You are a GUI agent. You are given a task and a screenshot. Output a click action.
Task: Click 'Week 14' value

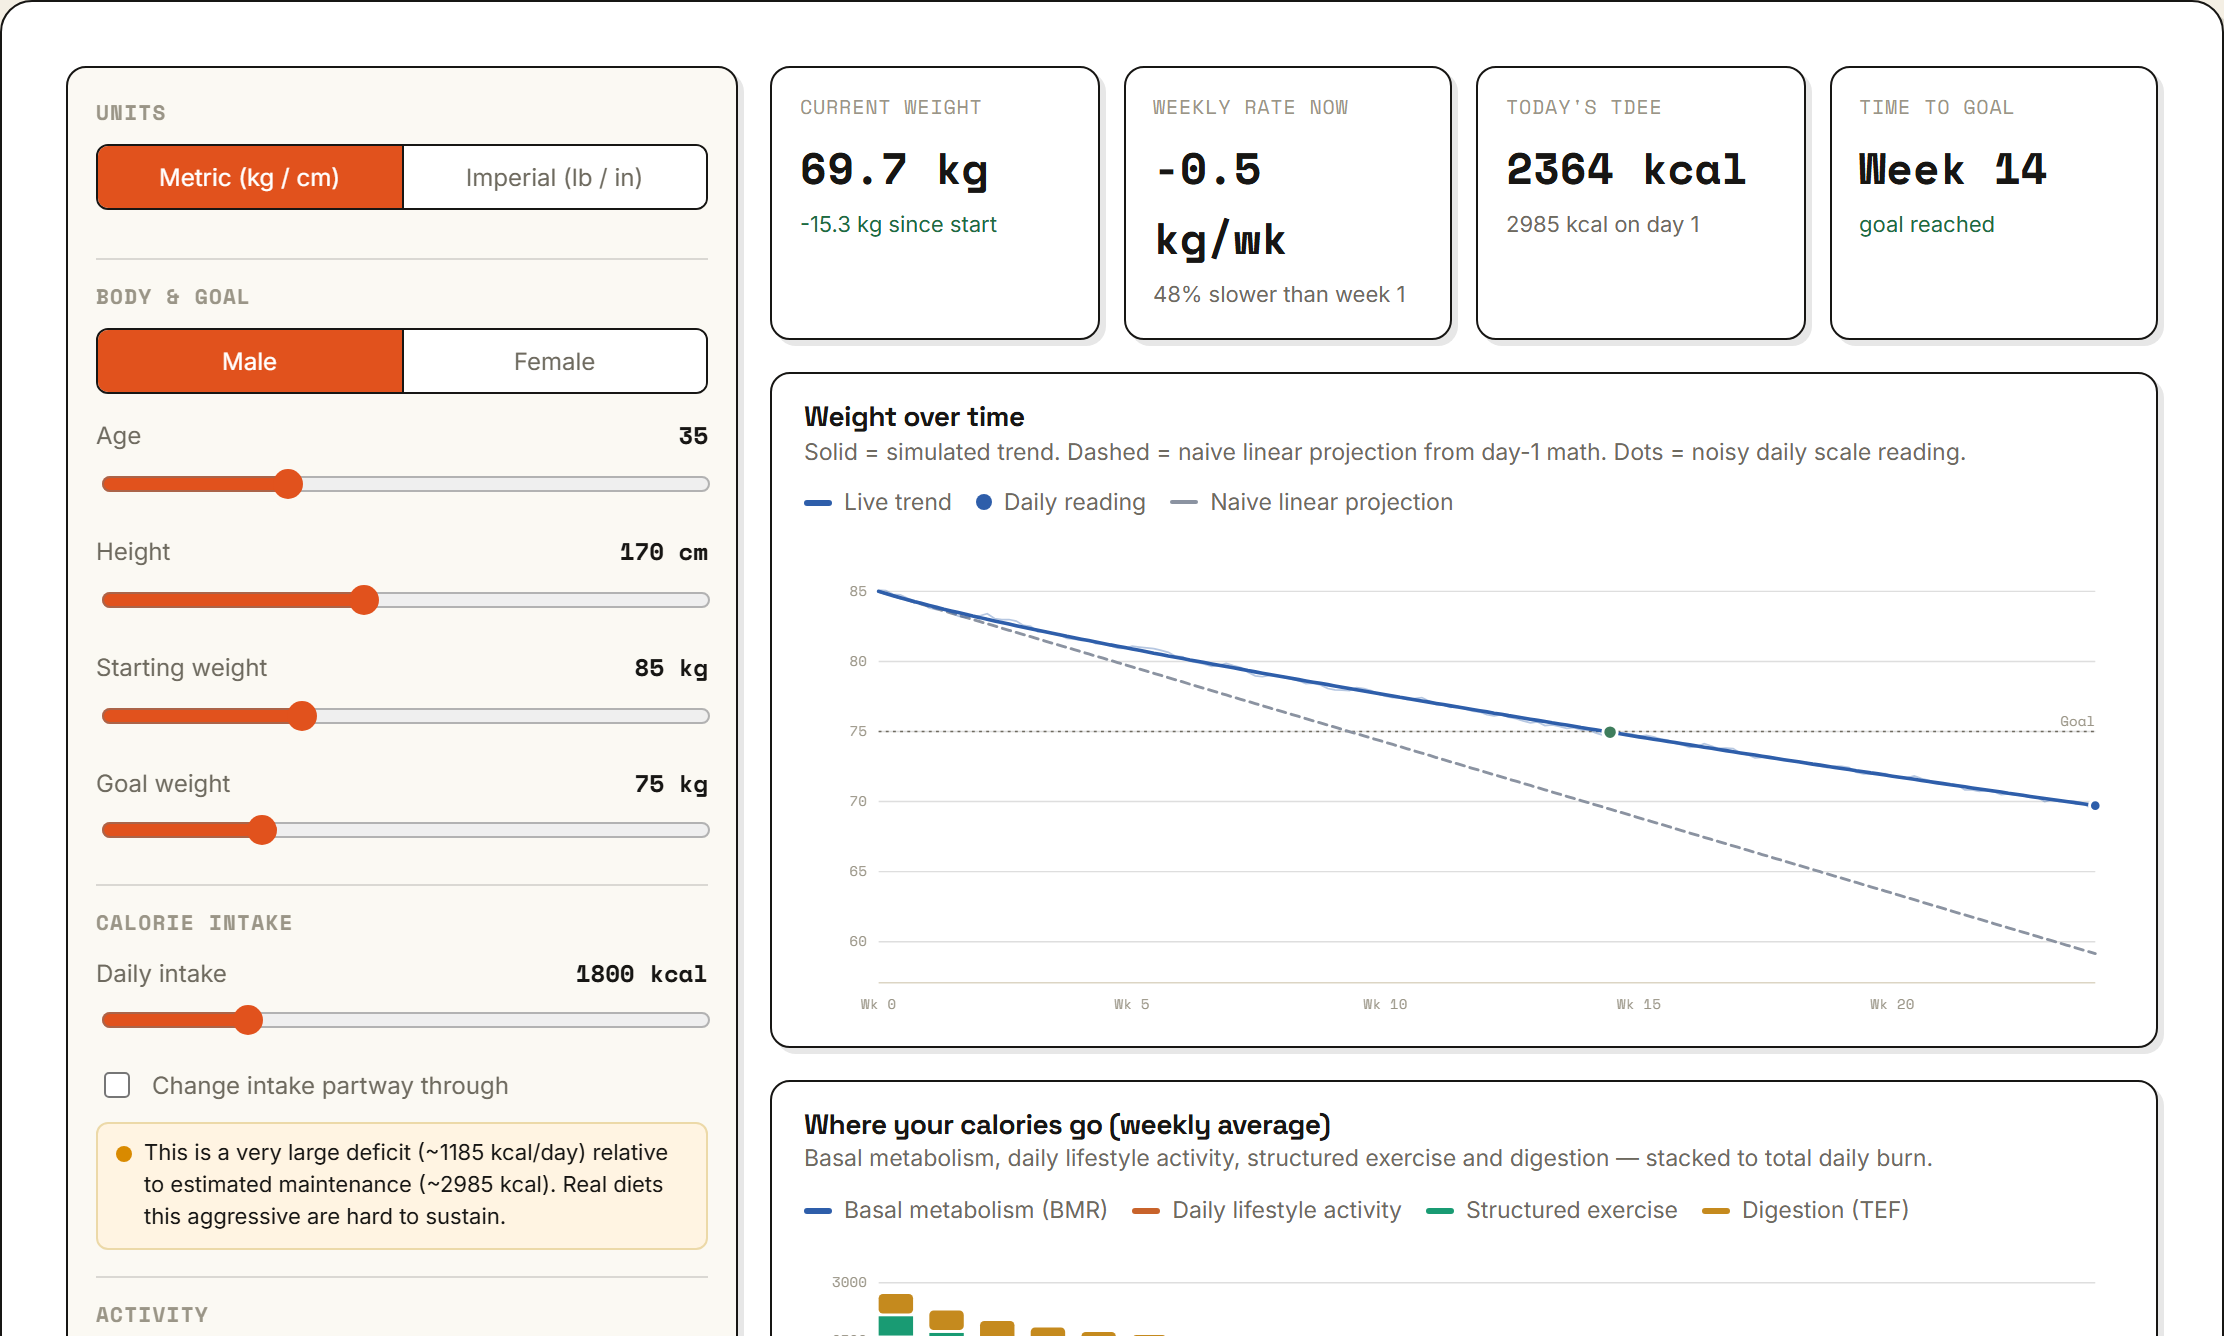click(x=1953, y=170)
